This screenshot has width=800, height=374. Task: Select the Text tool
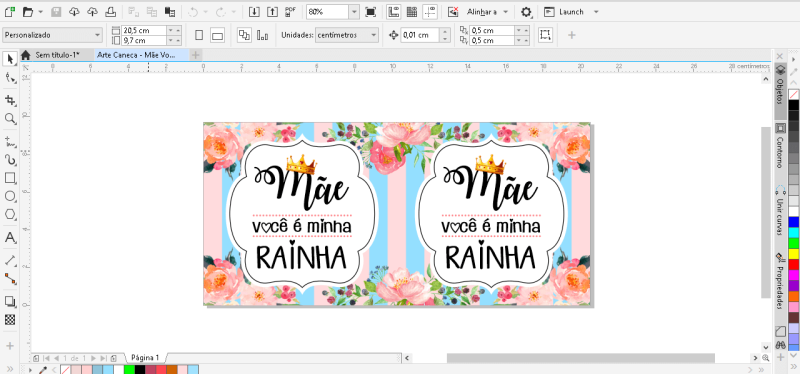[x=10, y=237]
